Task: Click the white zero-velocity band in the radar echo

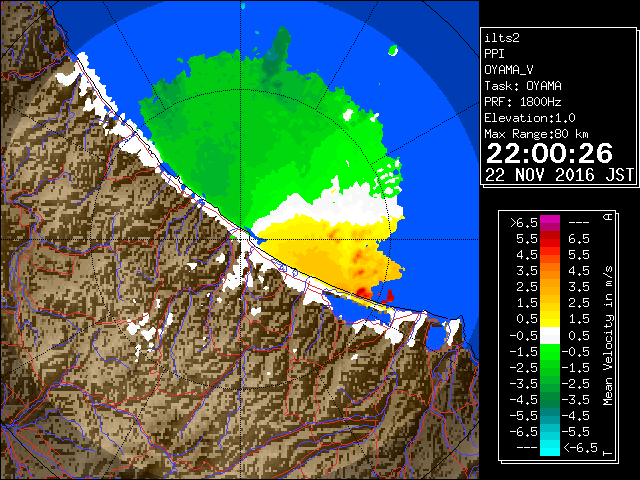Action: (x=343, y=204)
